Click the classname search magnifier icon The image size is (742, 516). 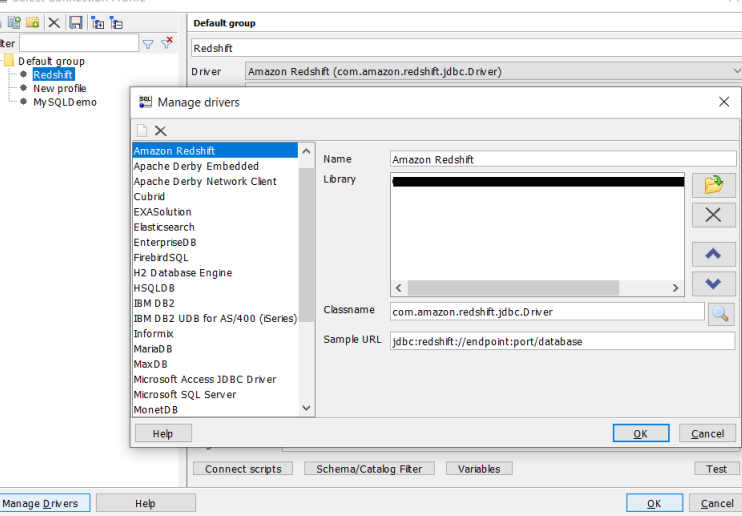click(720, 313)
